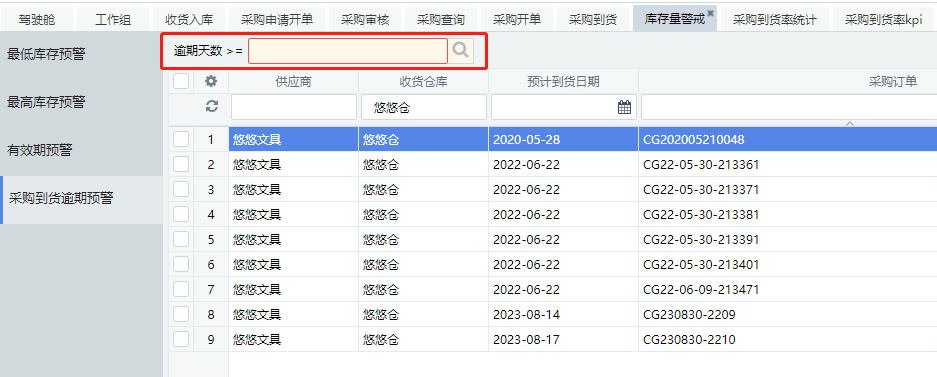Sort by the 预计到货日期 column header
The height and width of the screenshot is (377, 937).
click(564, 81)
